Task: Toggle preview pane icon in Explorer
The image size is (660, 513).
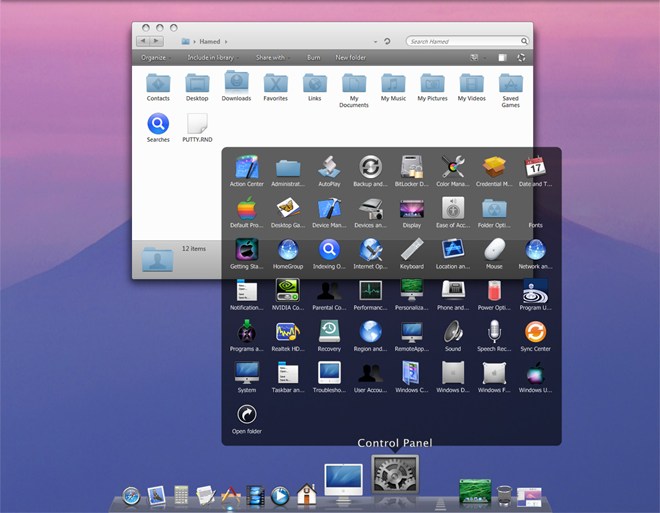Action: (503, 57)
